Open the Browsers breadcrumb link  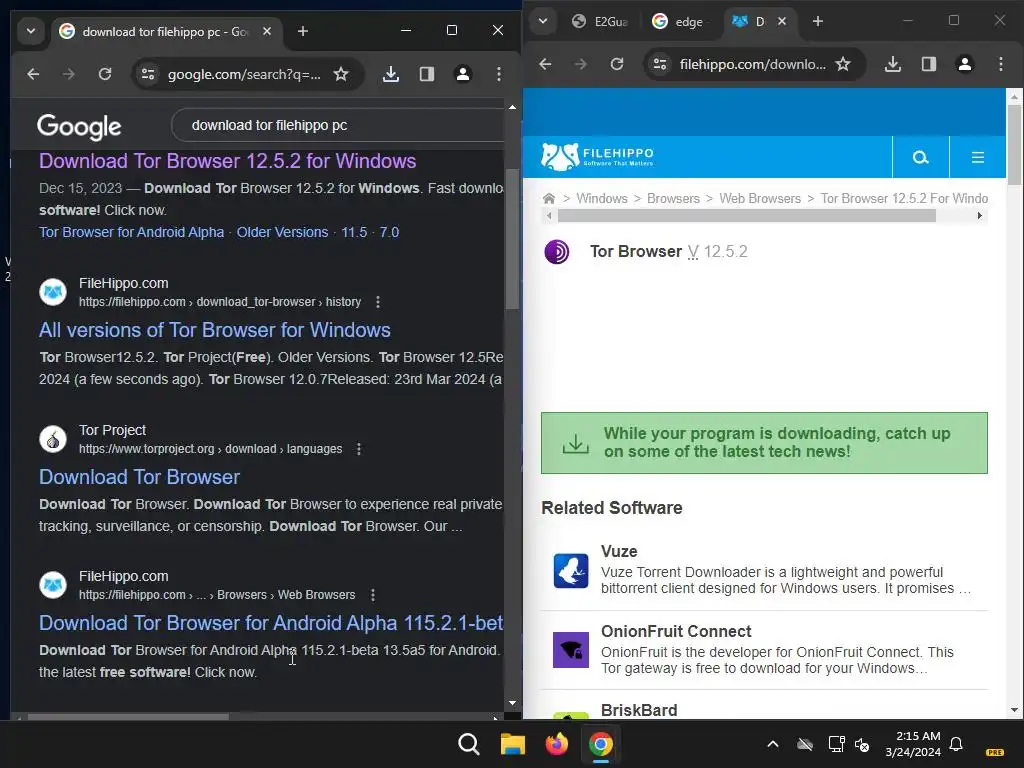(673, 199)
